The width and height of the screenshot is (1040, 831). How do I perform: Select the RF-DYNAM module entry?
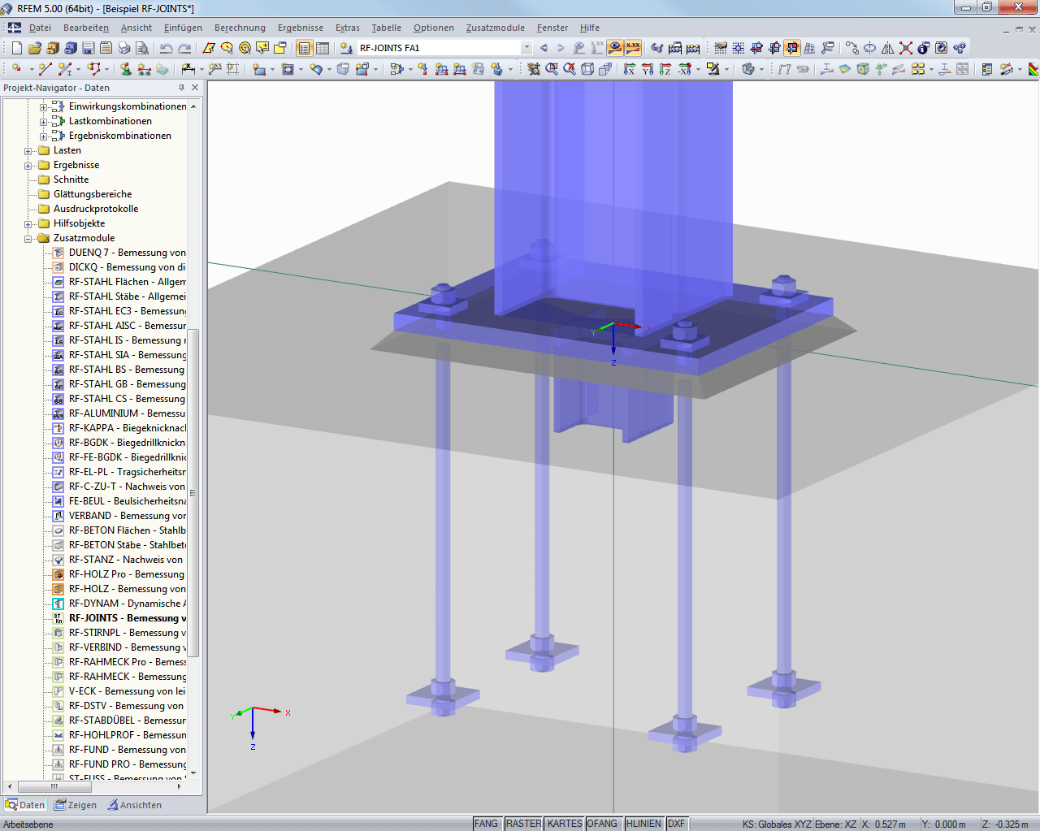pos(127,603)
